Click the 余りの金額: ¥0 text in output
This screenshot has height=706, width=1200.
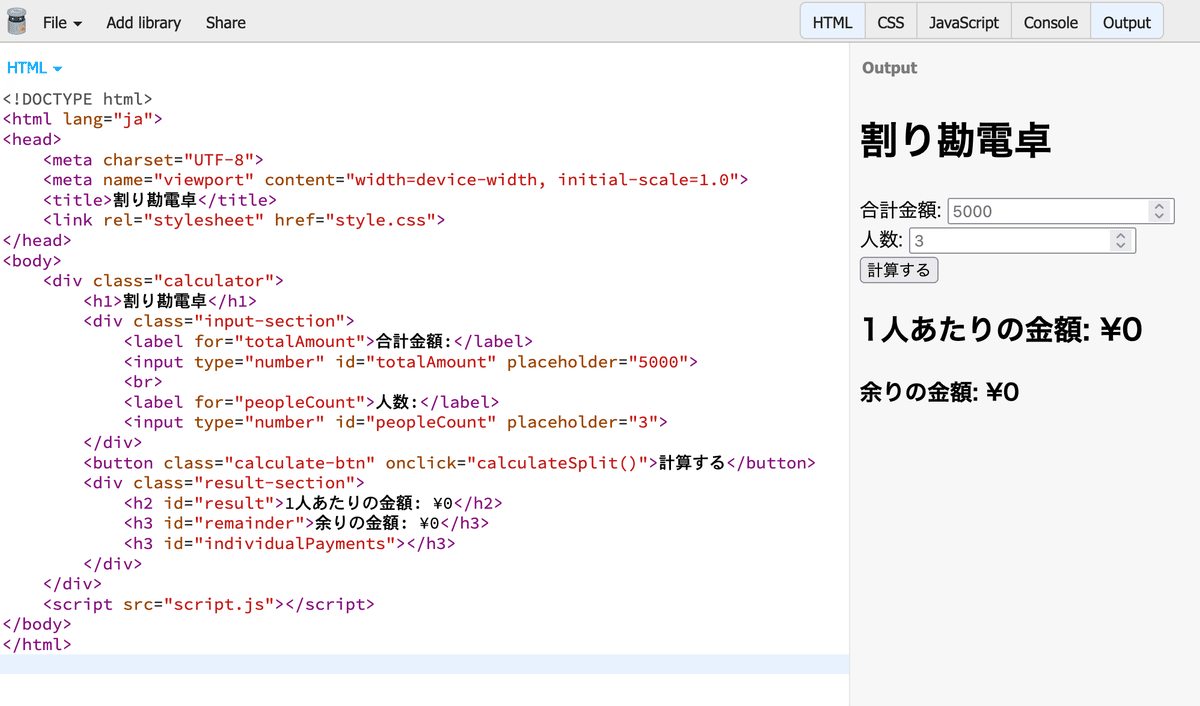(939, 392)
